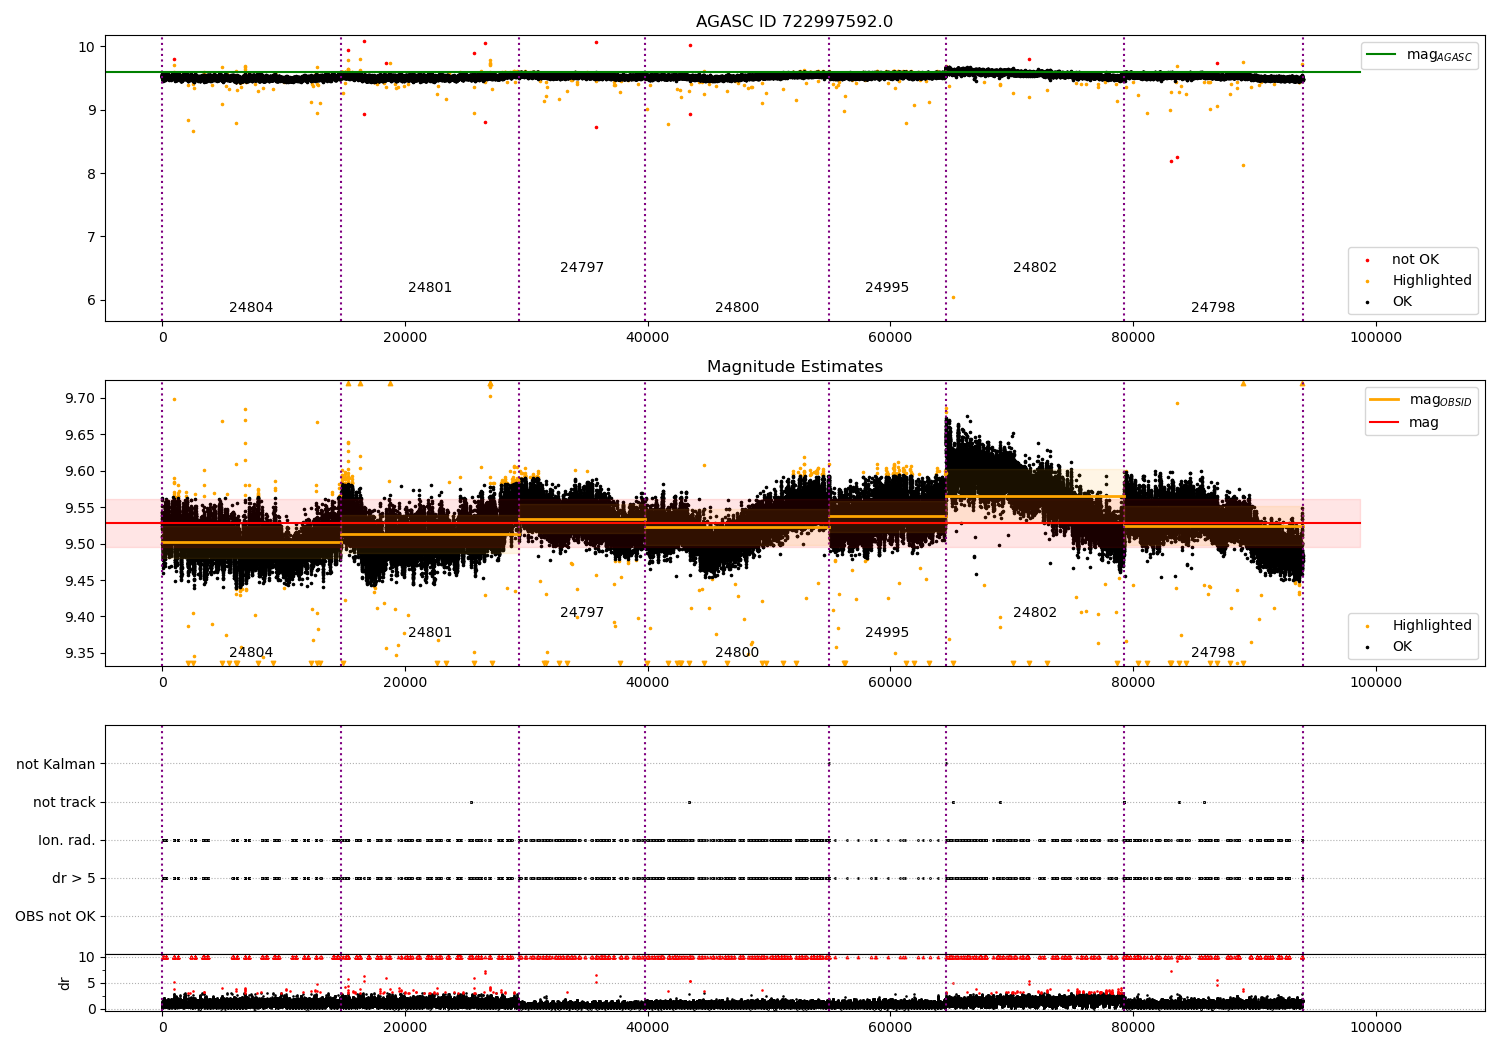This screenshot has height=1050, width=1500.
Task: Click "Highlighted" in the top plot legend
Action: pyautogui.click(x=1431, y=281)
